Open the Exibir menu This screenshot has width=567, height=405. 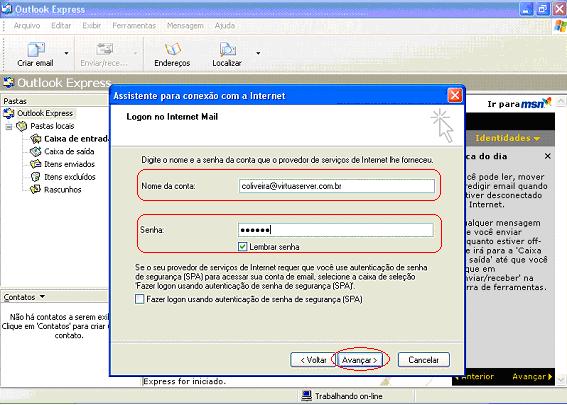coord(92,26)
